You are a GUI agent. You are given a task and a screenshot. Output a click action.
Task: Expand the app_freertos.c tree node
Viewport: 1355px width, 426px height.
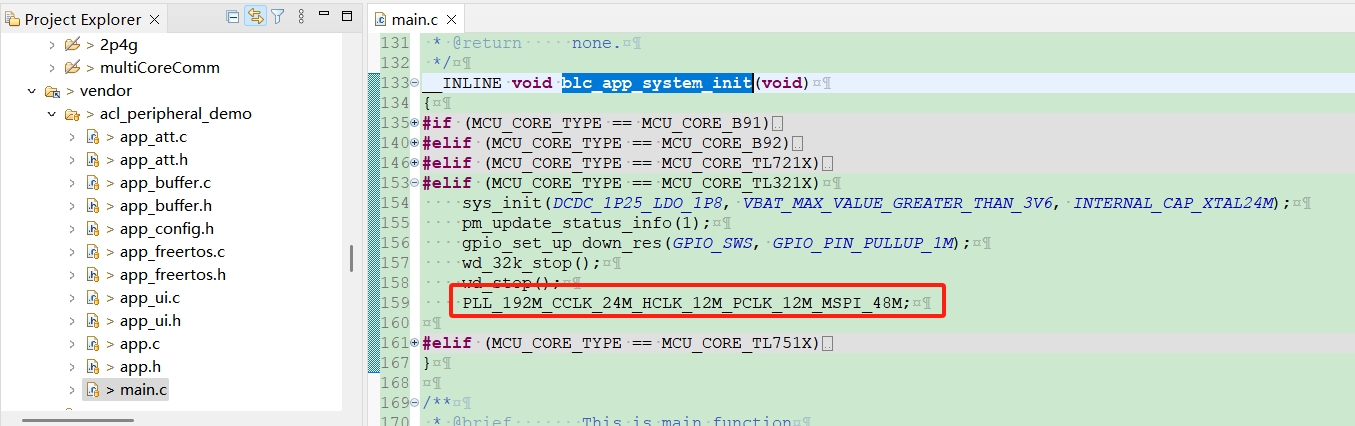[x=72, y=252]
